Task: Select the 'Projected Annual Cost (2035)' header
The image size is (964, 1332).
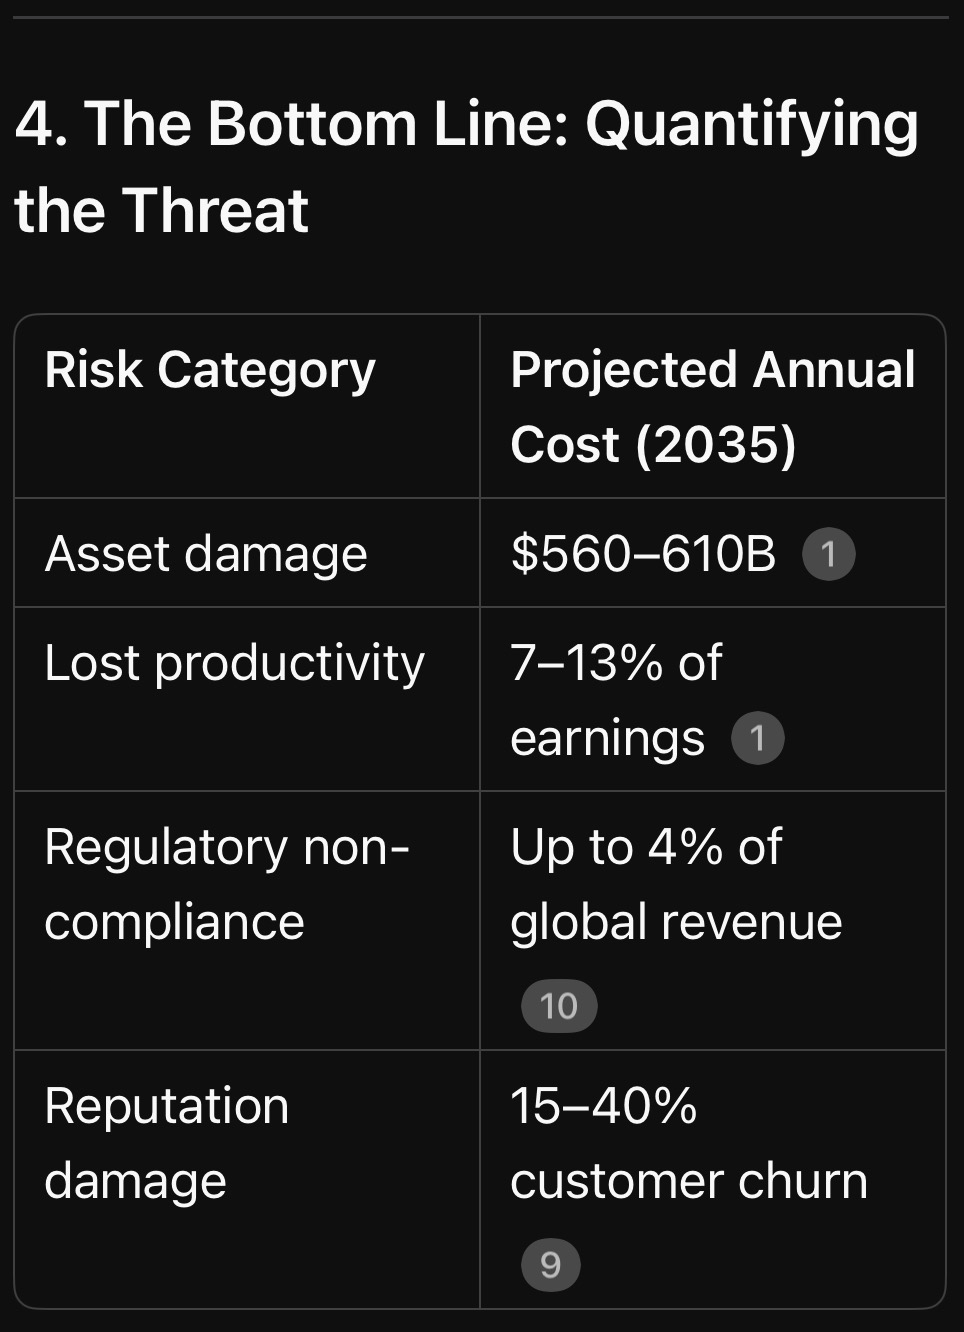Action: 712,406
